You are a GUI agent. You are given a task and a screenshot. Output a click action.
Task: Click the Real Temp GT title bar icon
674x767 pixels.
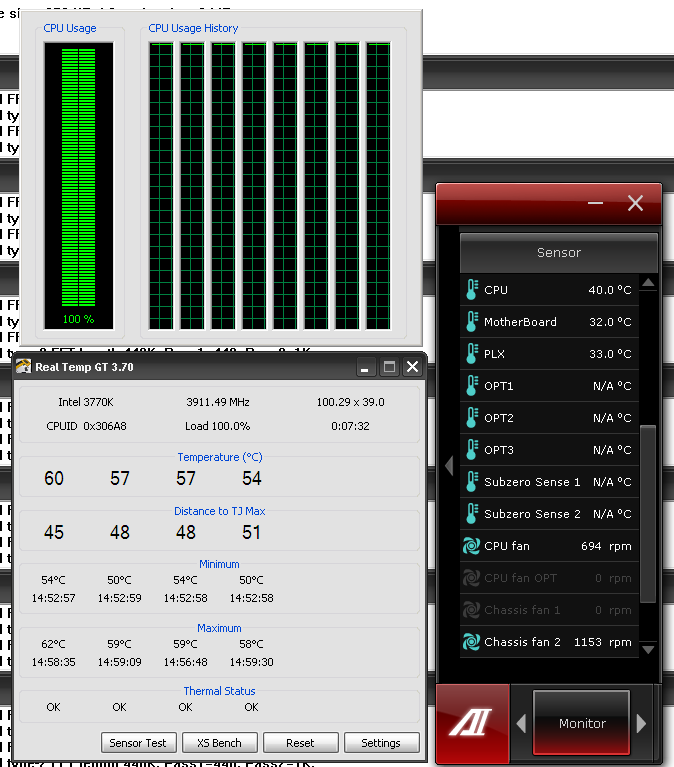coord(23,366)
